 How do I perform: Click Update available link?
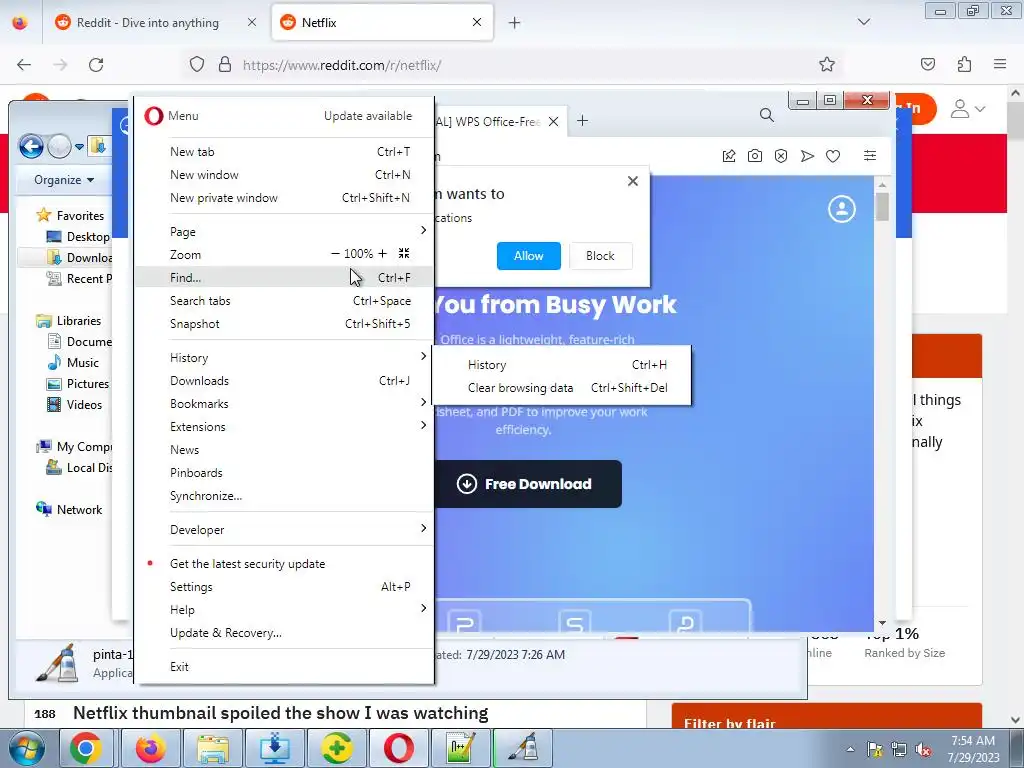pos(368,116)
